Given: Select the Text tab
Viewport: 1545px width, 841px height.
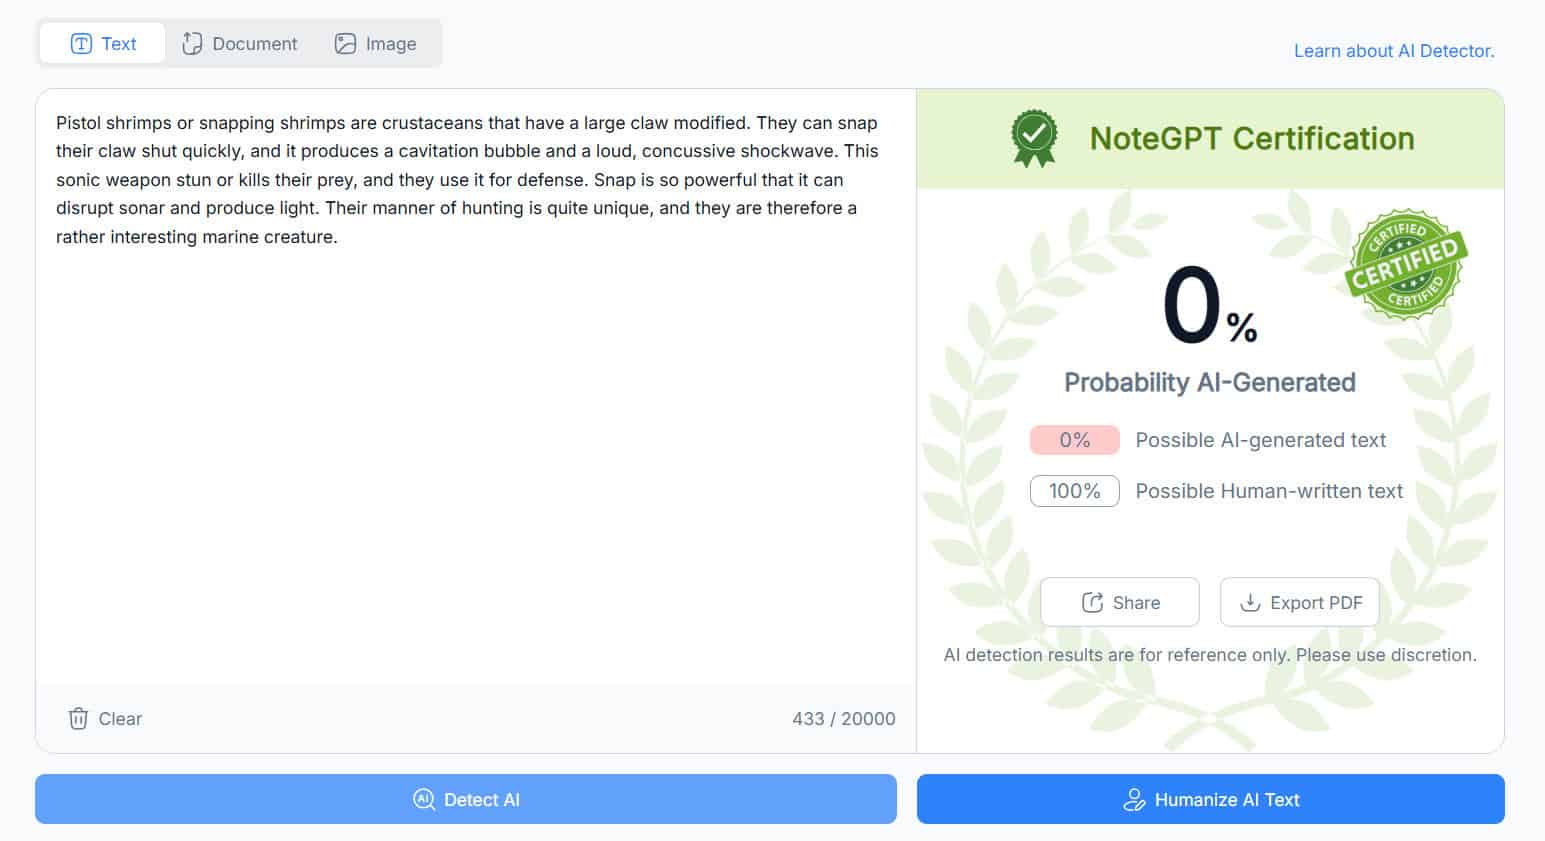Looking at the screenshot, I should tap(103, 44).
